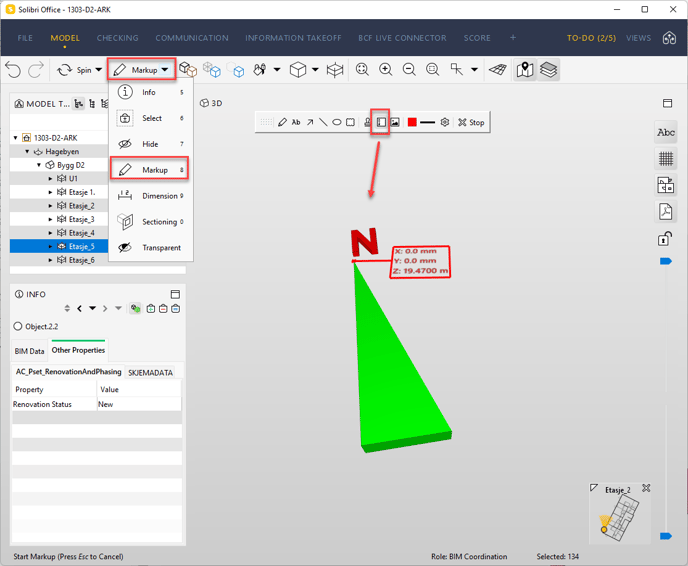
Task: Open info history back dropdown arrow
Action: (x=92, y=308)
